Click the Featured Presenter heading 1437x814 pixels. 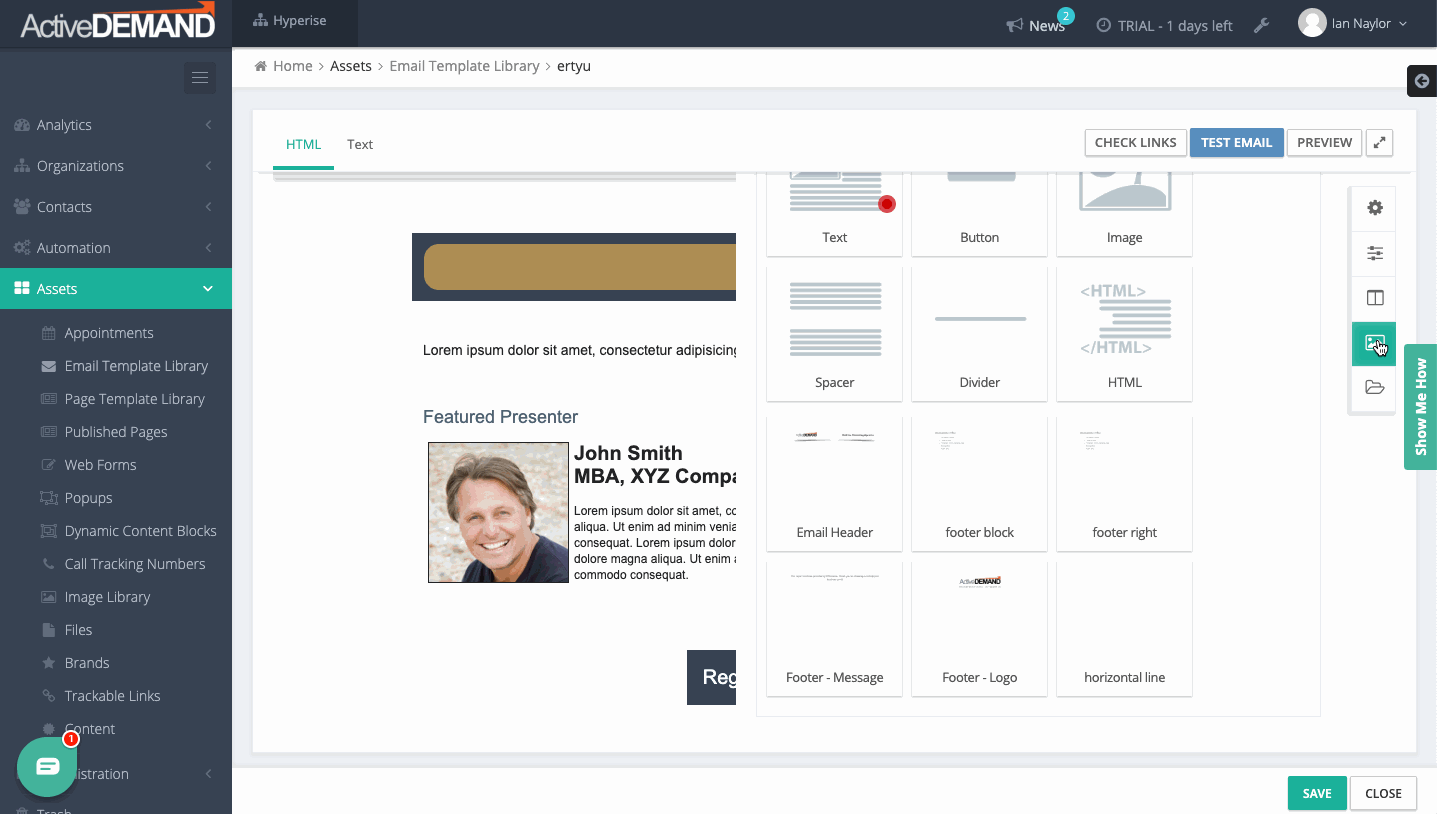tap(500, 417)
